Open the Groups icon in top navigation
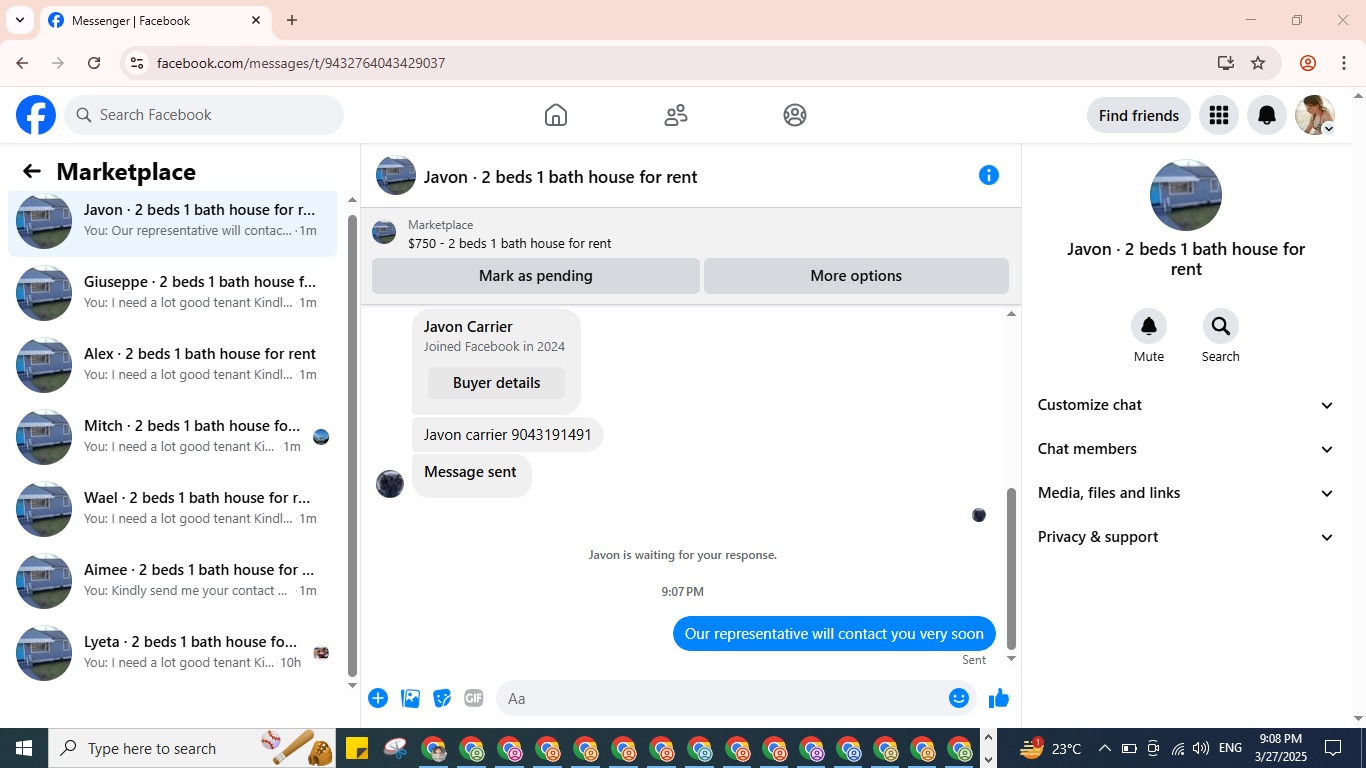This screenshot has width=1366, height=768. point(795,115)
